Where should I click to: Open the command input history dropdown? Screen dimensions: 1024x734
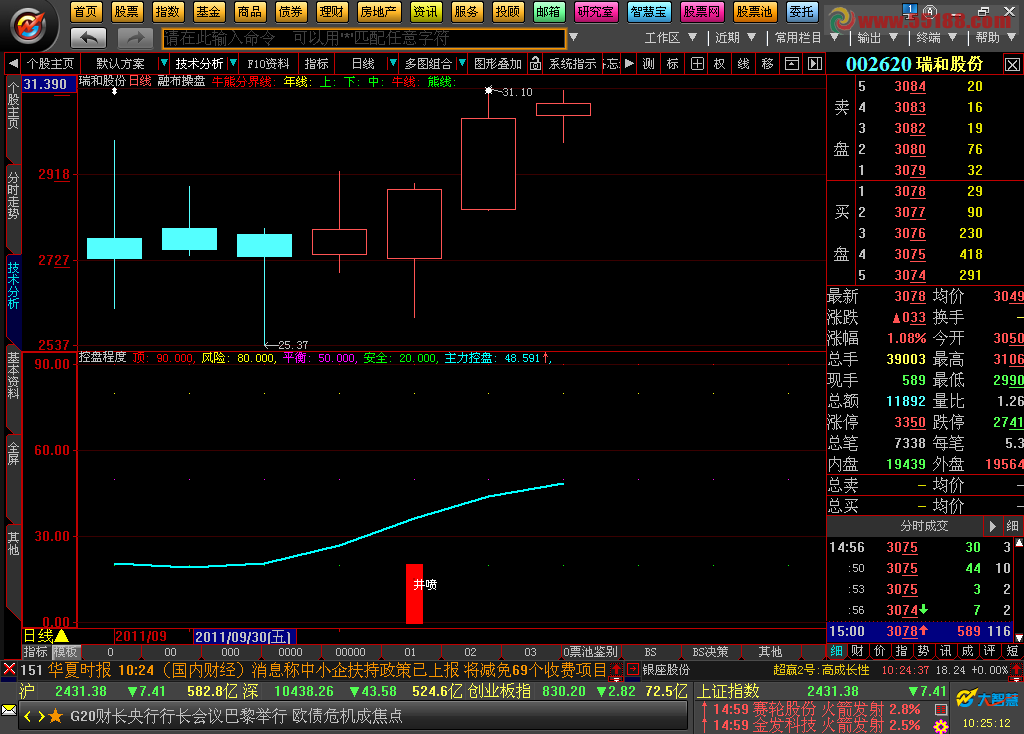(x=573, y=38)
